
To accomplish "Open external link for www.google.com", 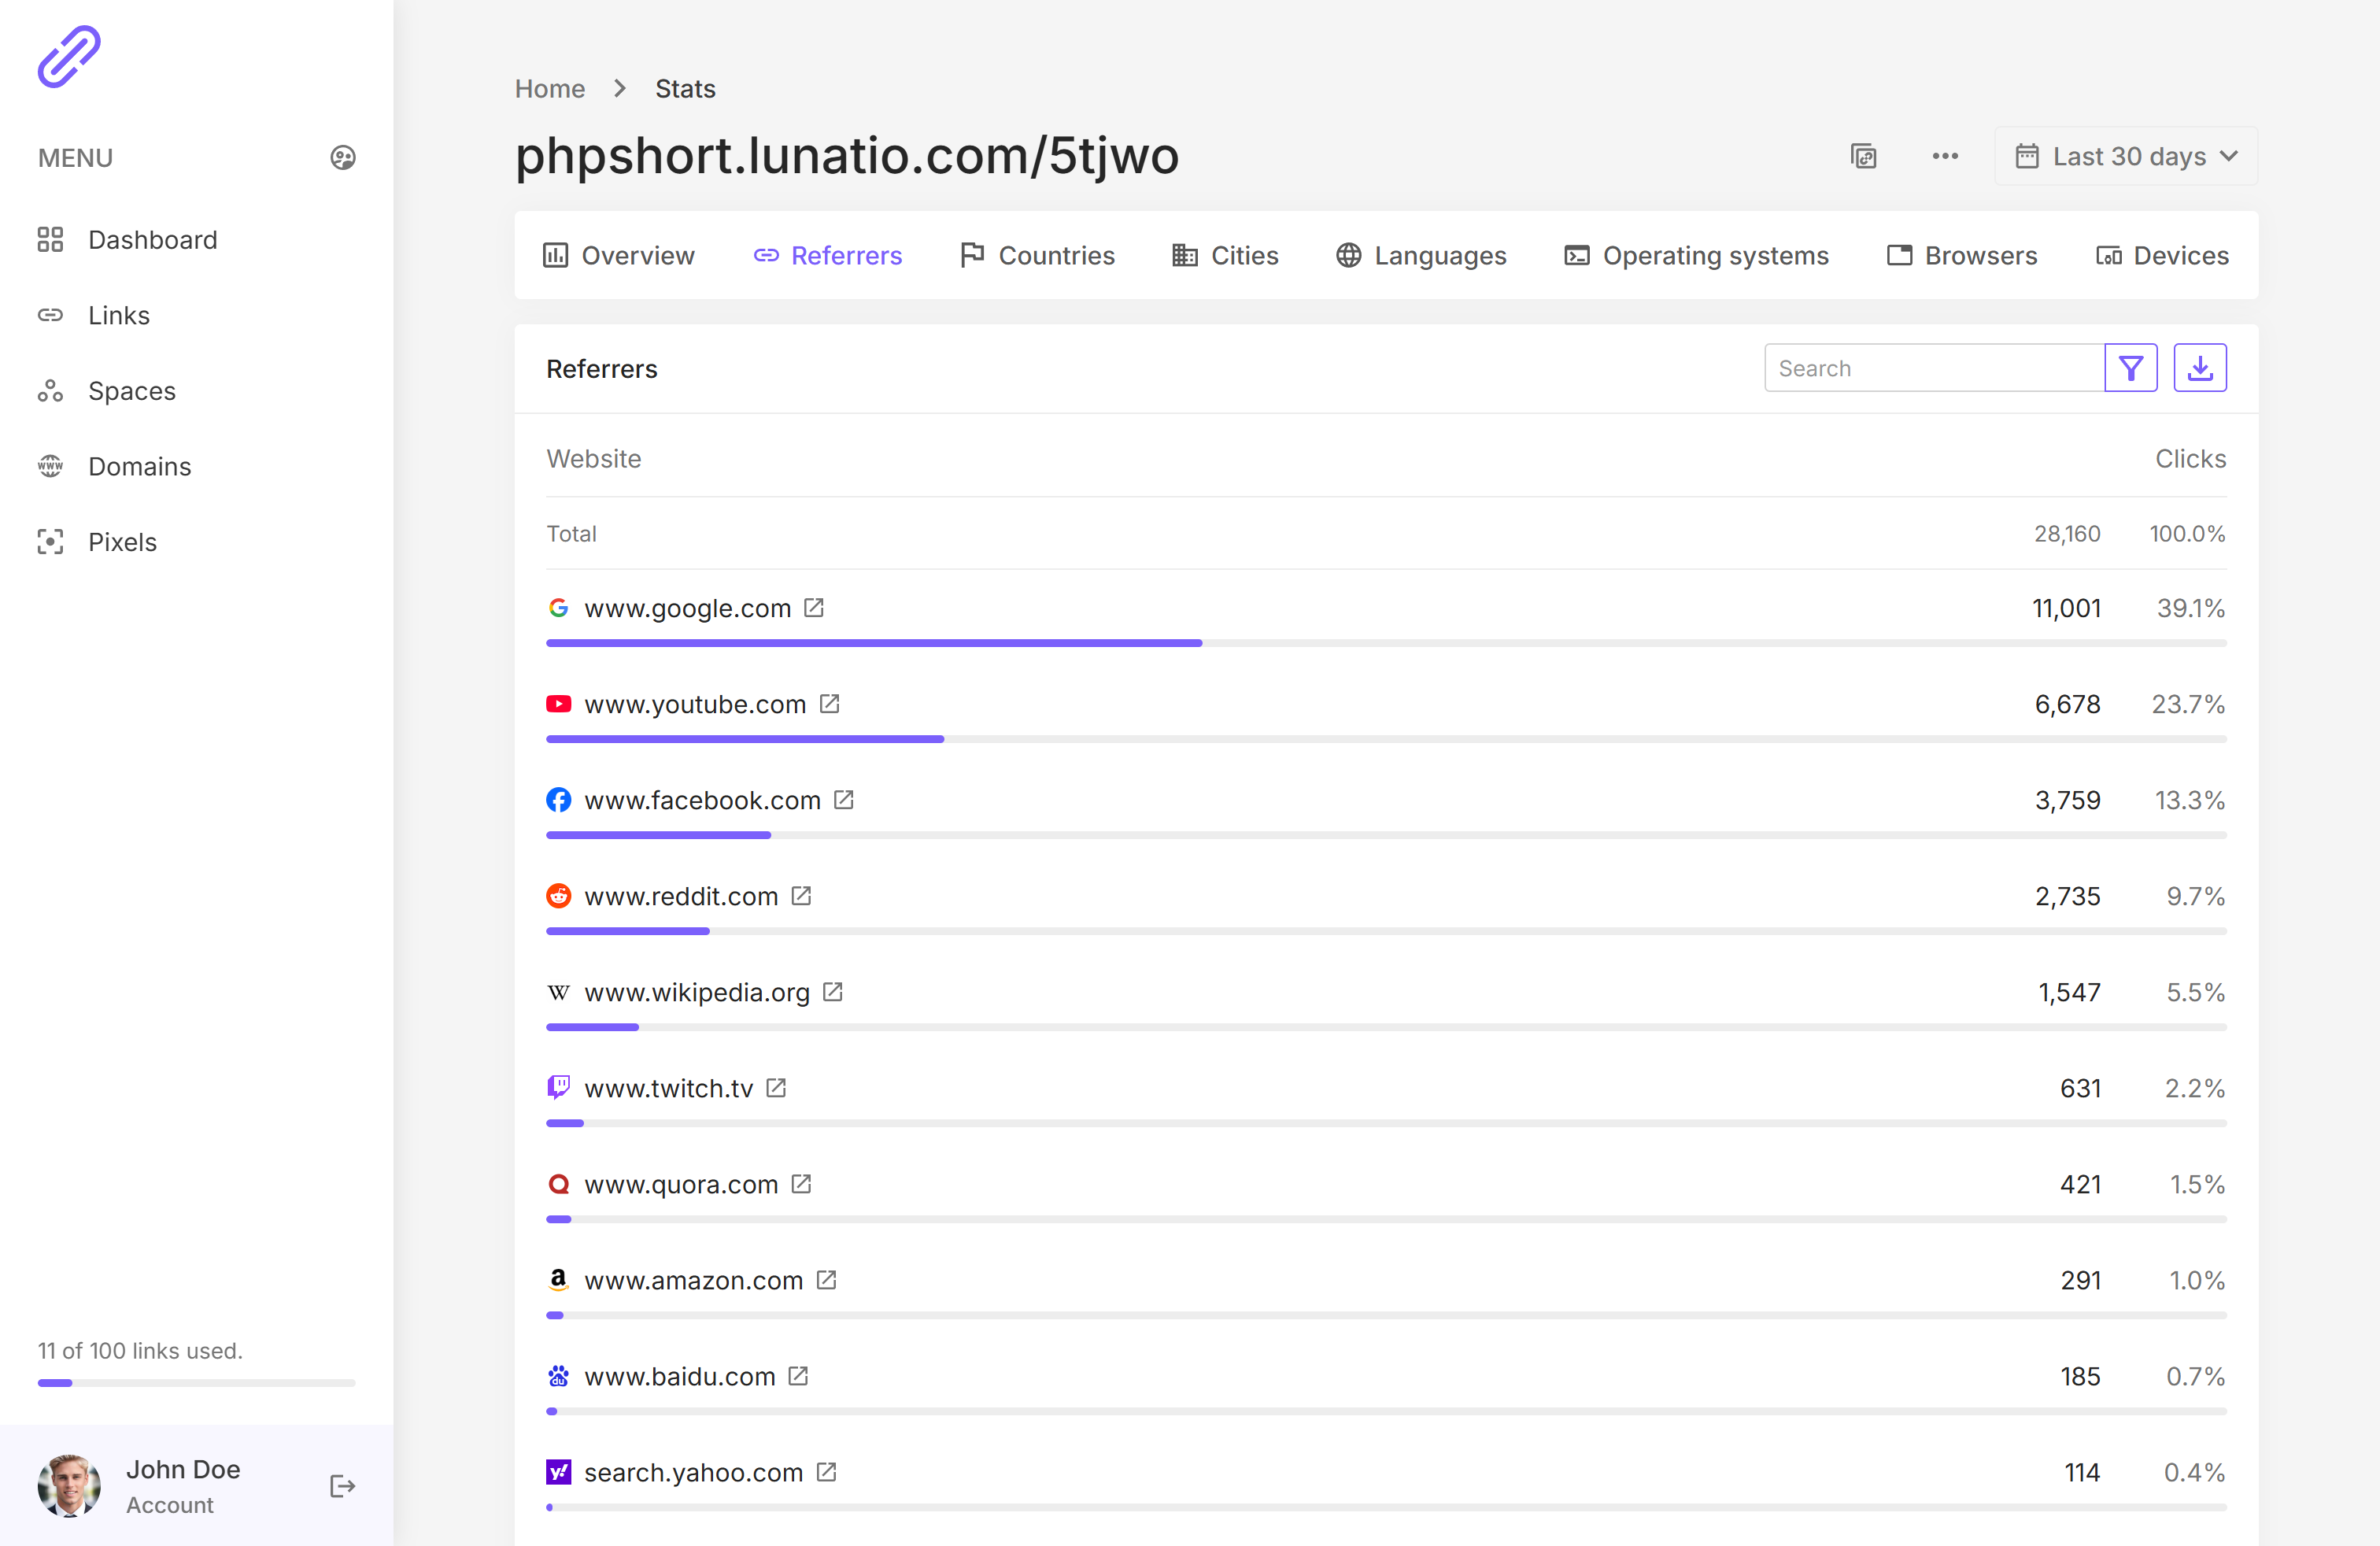I will (x=814, y=608).
